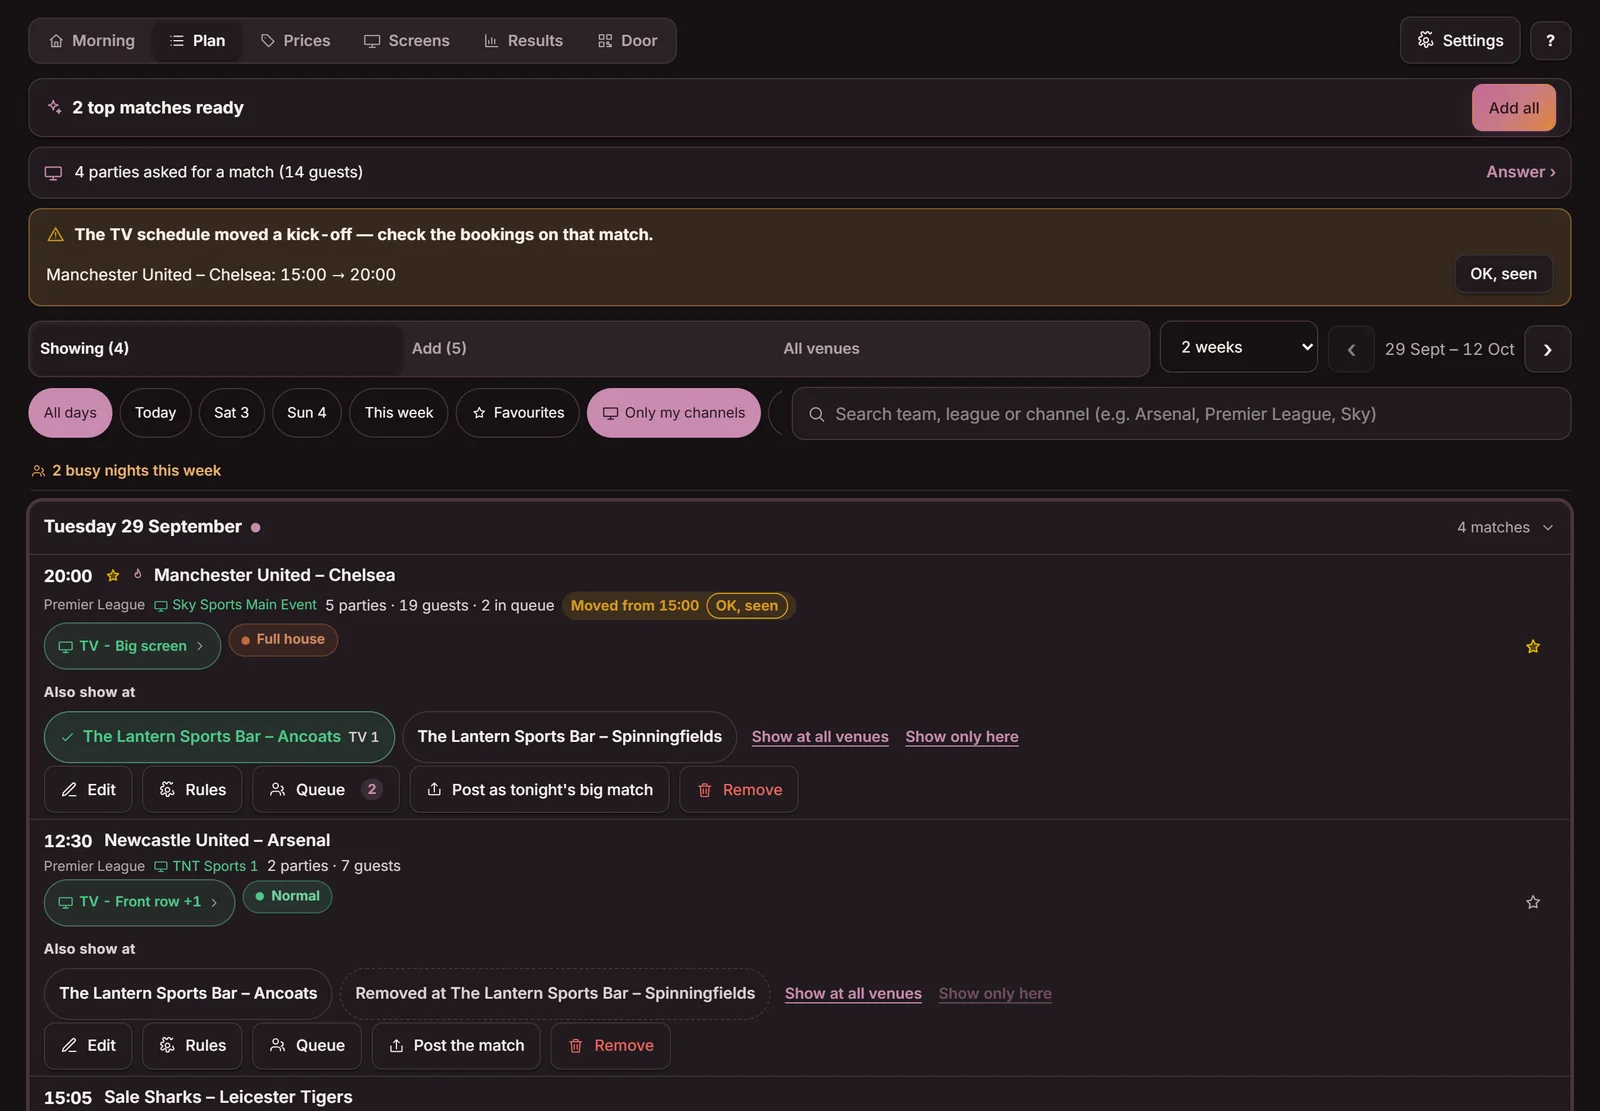1600x1111 pixels.
Task: Go to the Prices tab
Action: [295, 41]
